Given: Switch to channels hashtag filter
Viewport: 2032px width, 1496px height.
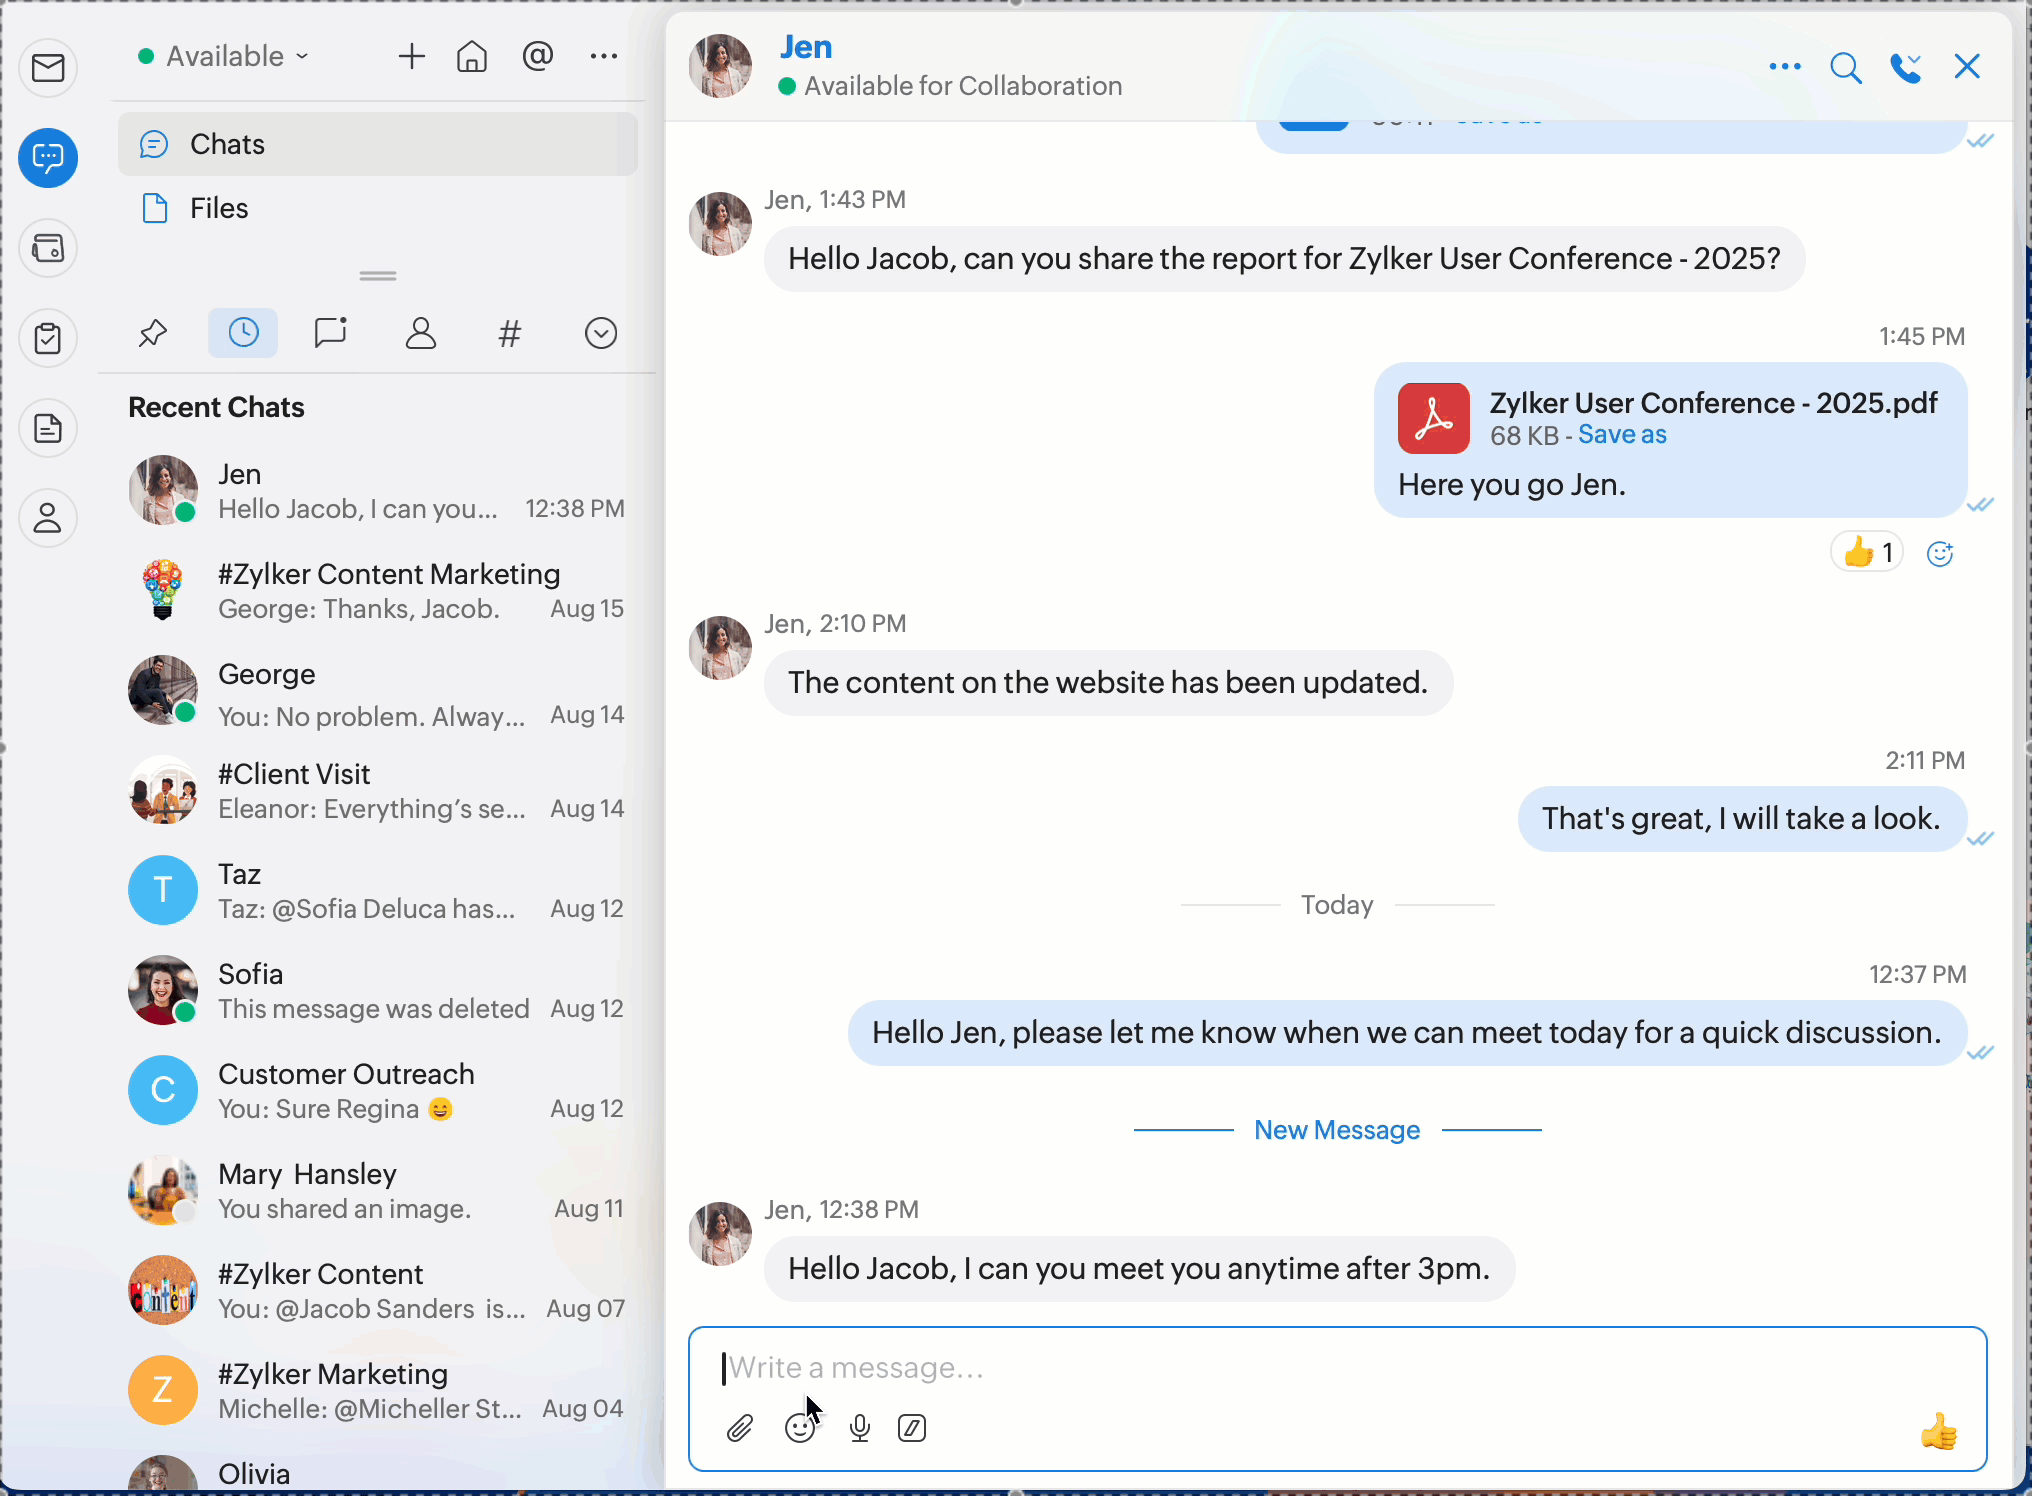Looking at the screenshot, I should pyautogui.click(x=510, y=333).
